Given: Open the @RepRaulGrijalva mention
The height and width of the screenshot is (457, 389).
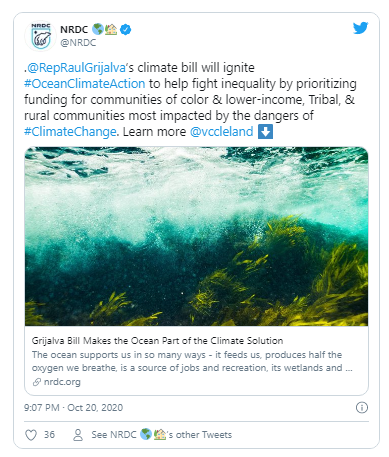Looking at the screenshot, I should point(76,68).
